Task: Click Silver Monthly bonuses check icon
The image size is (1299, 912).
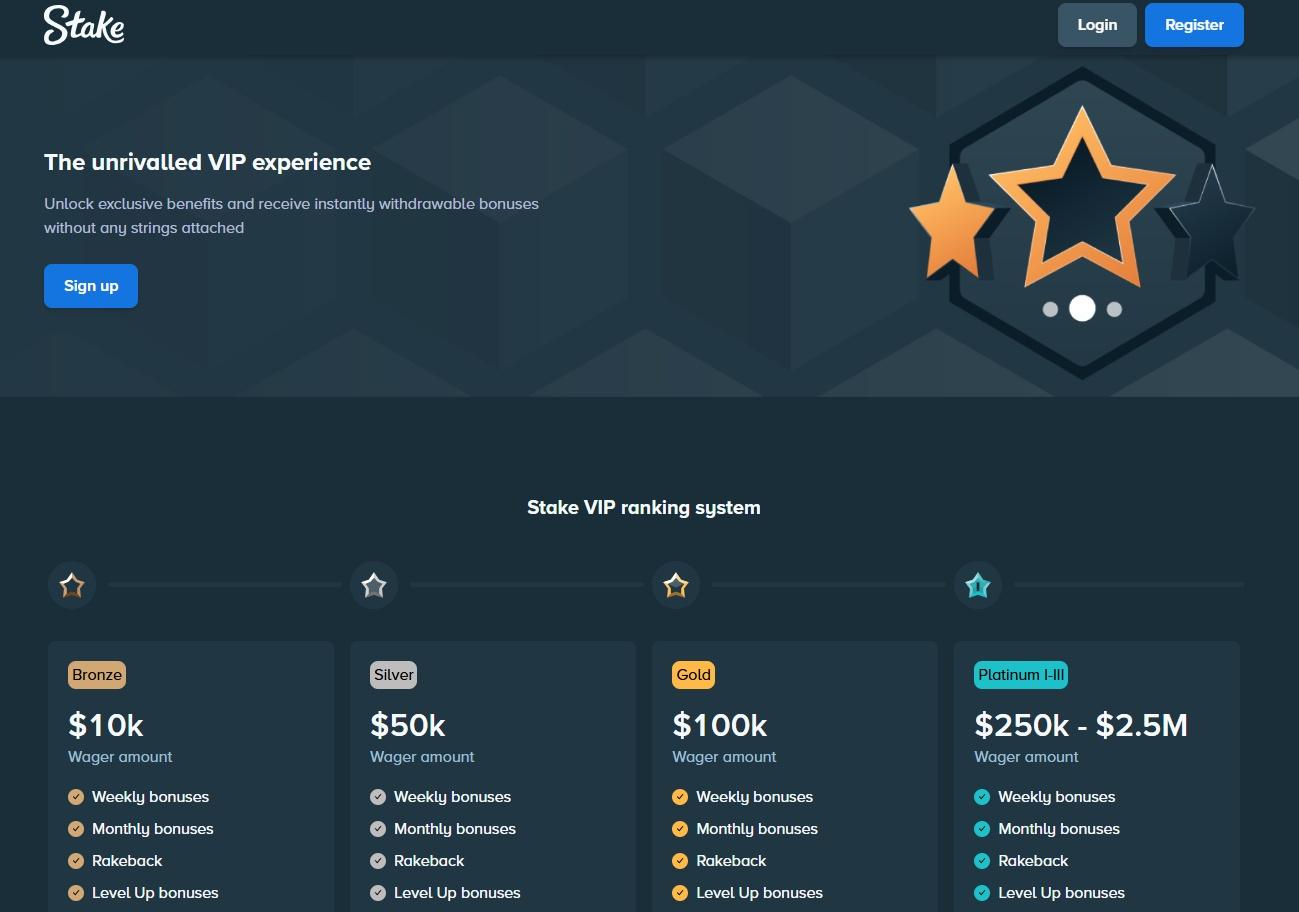Action: point(378,829)
